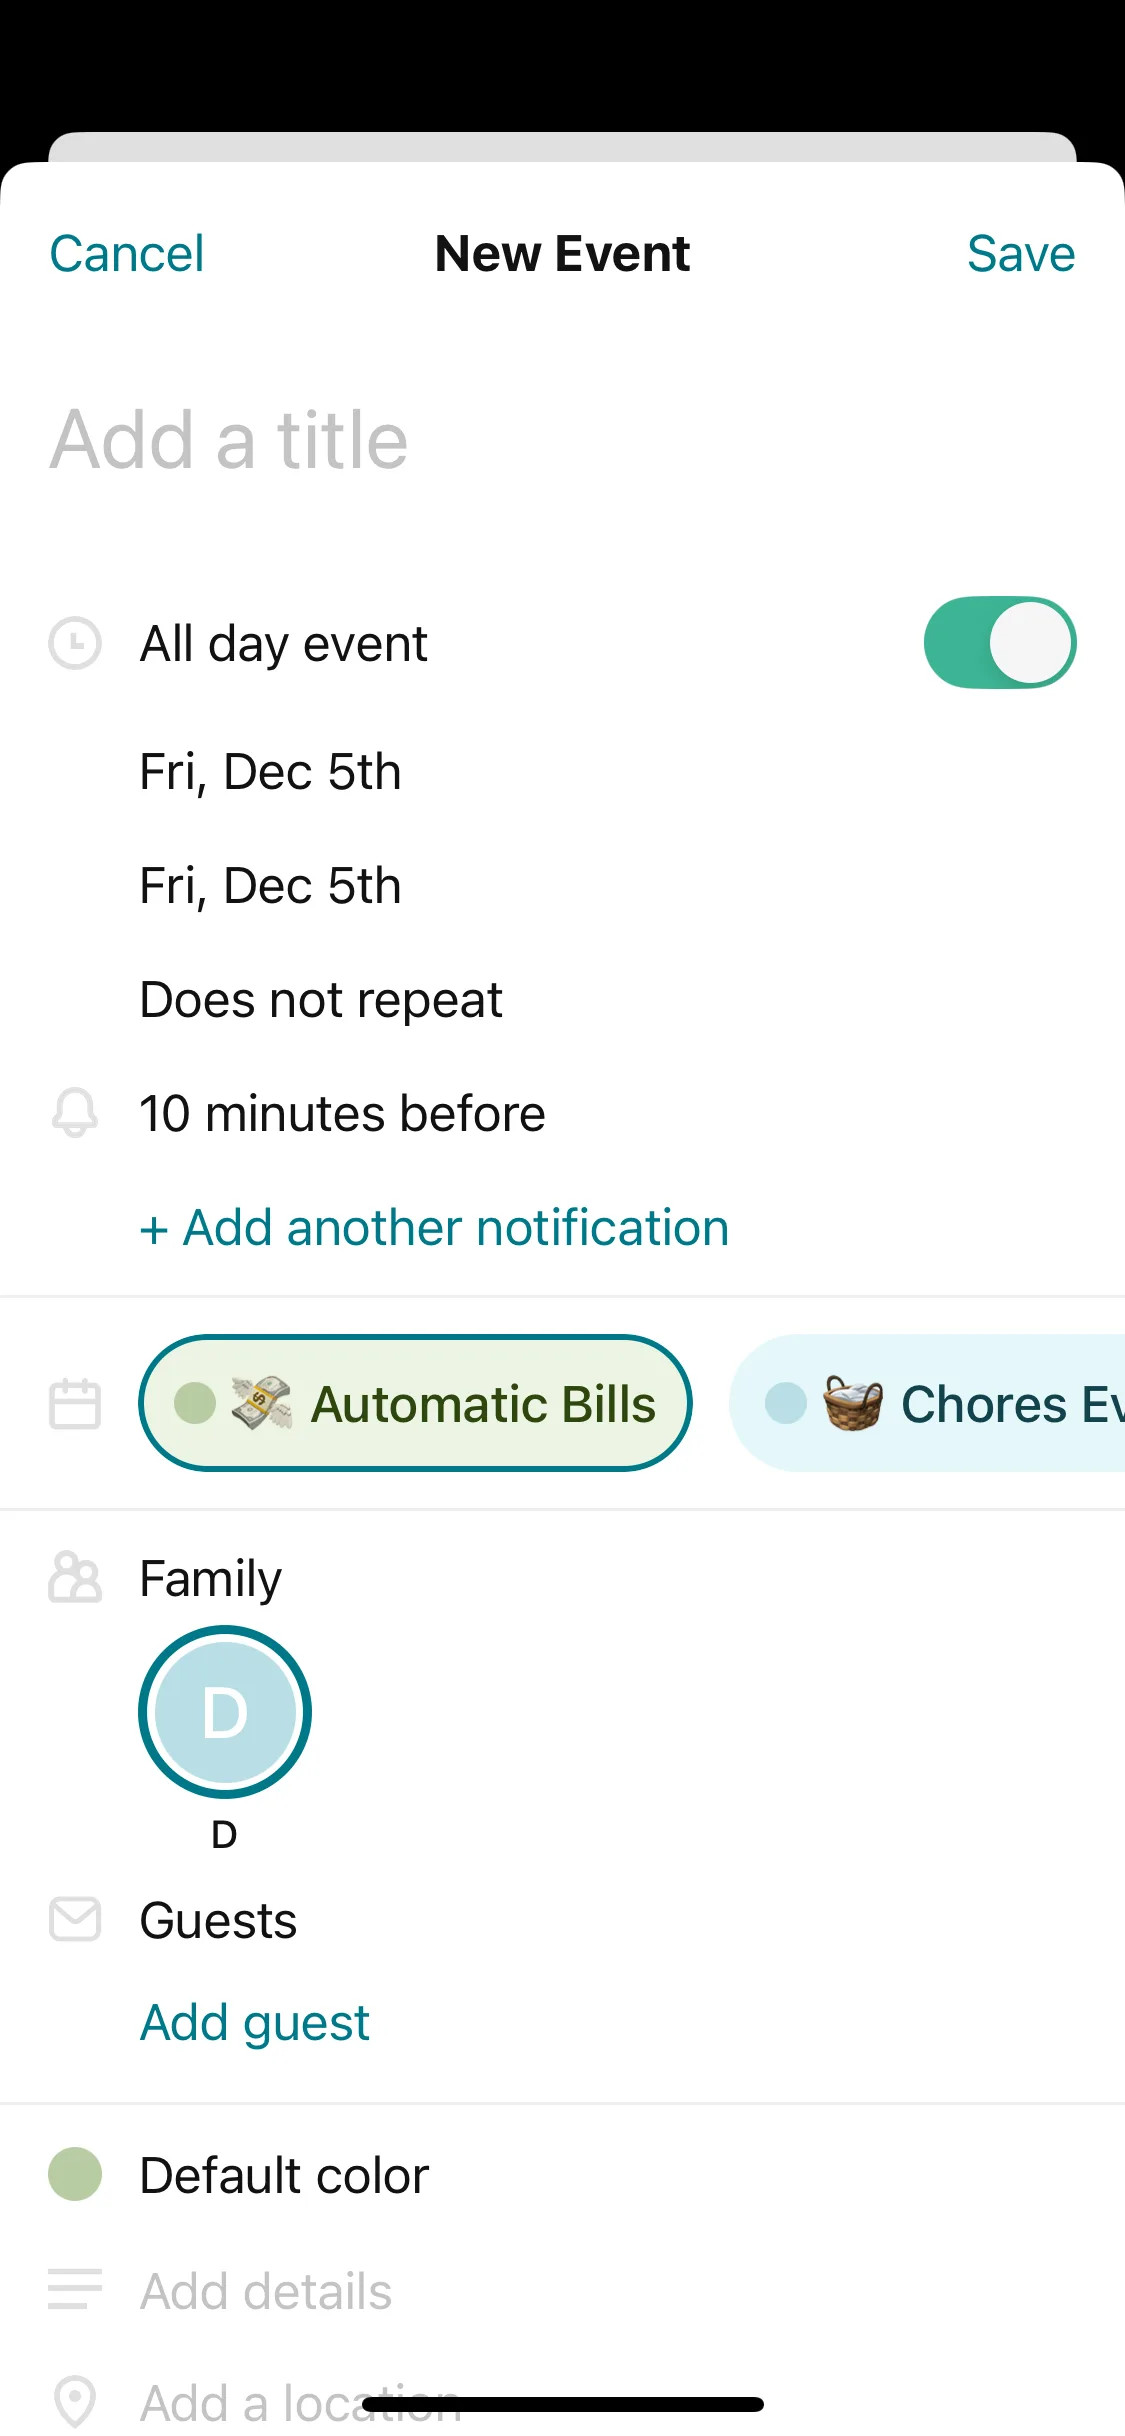The image size is (1125, 2436).
Task: Tap the clock icon beside All day event
Action: (75, 643)
